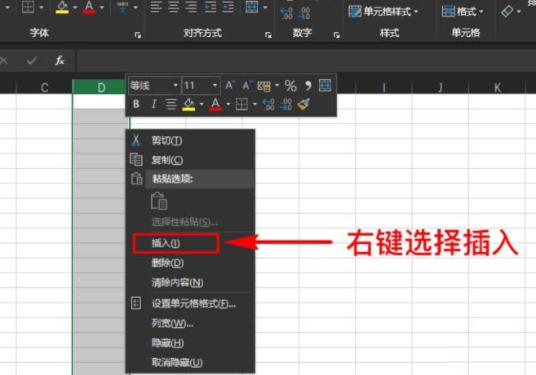Click the ribbon phonetic guide icon
536x375 pixels.
123,7
